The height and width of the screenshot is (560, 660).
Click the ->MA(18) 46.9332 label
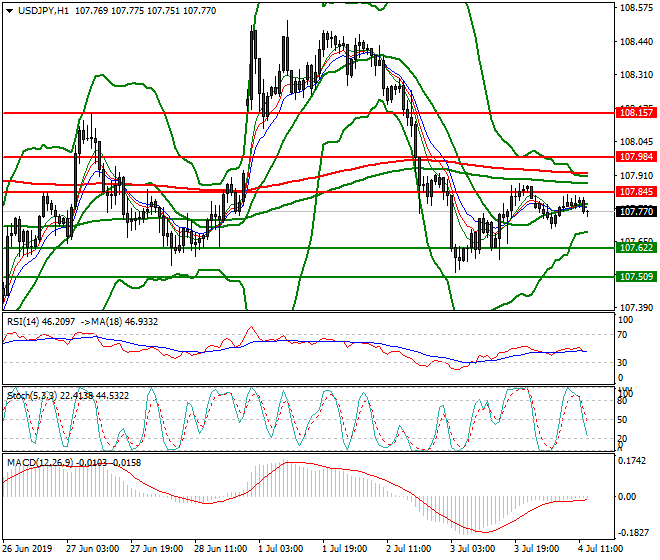[x=119, y=322]
